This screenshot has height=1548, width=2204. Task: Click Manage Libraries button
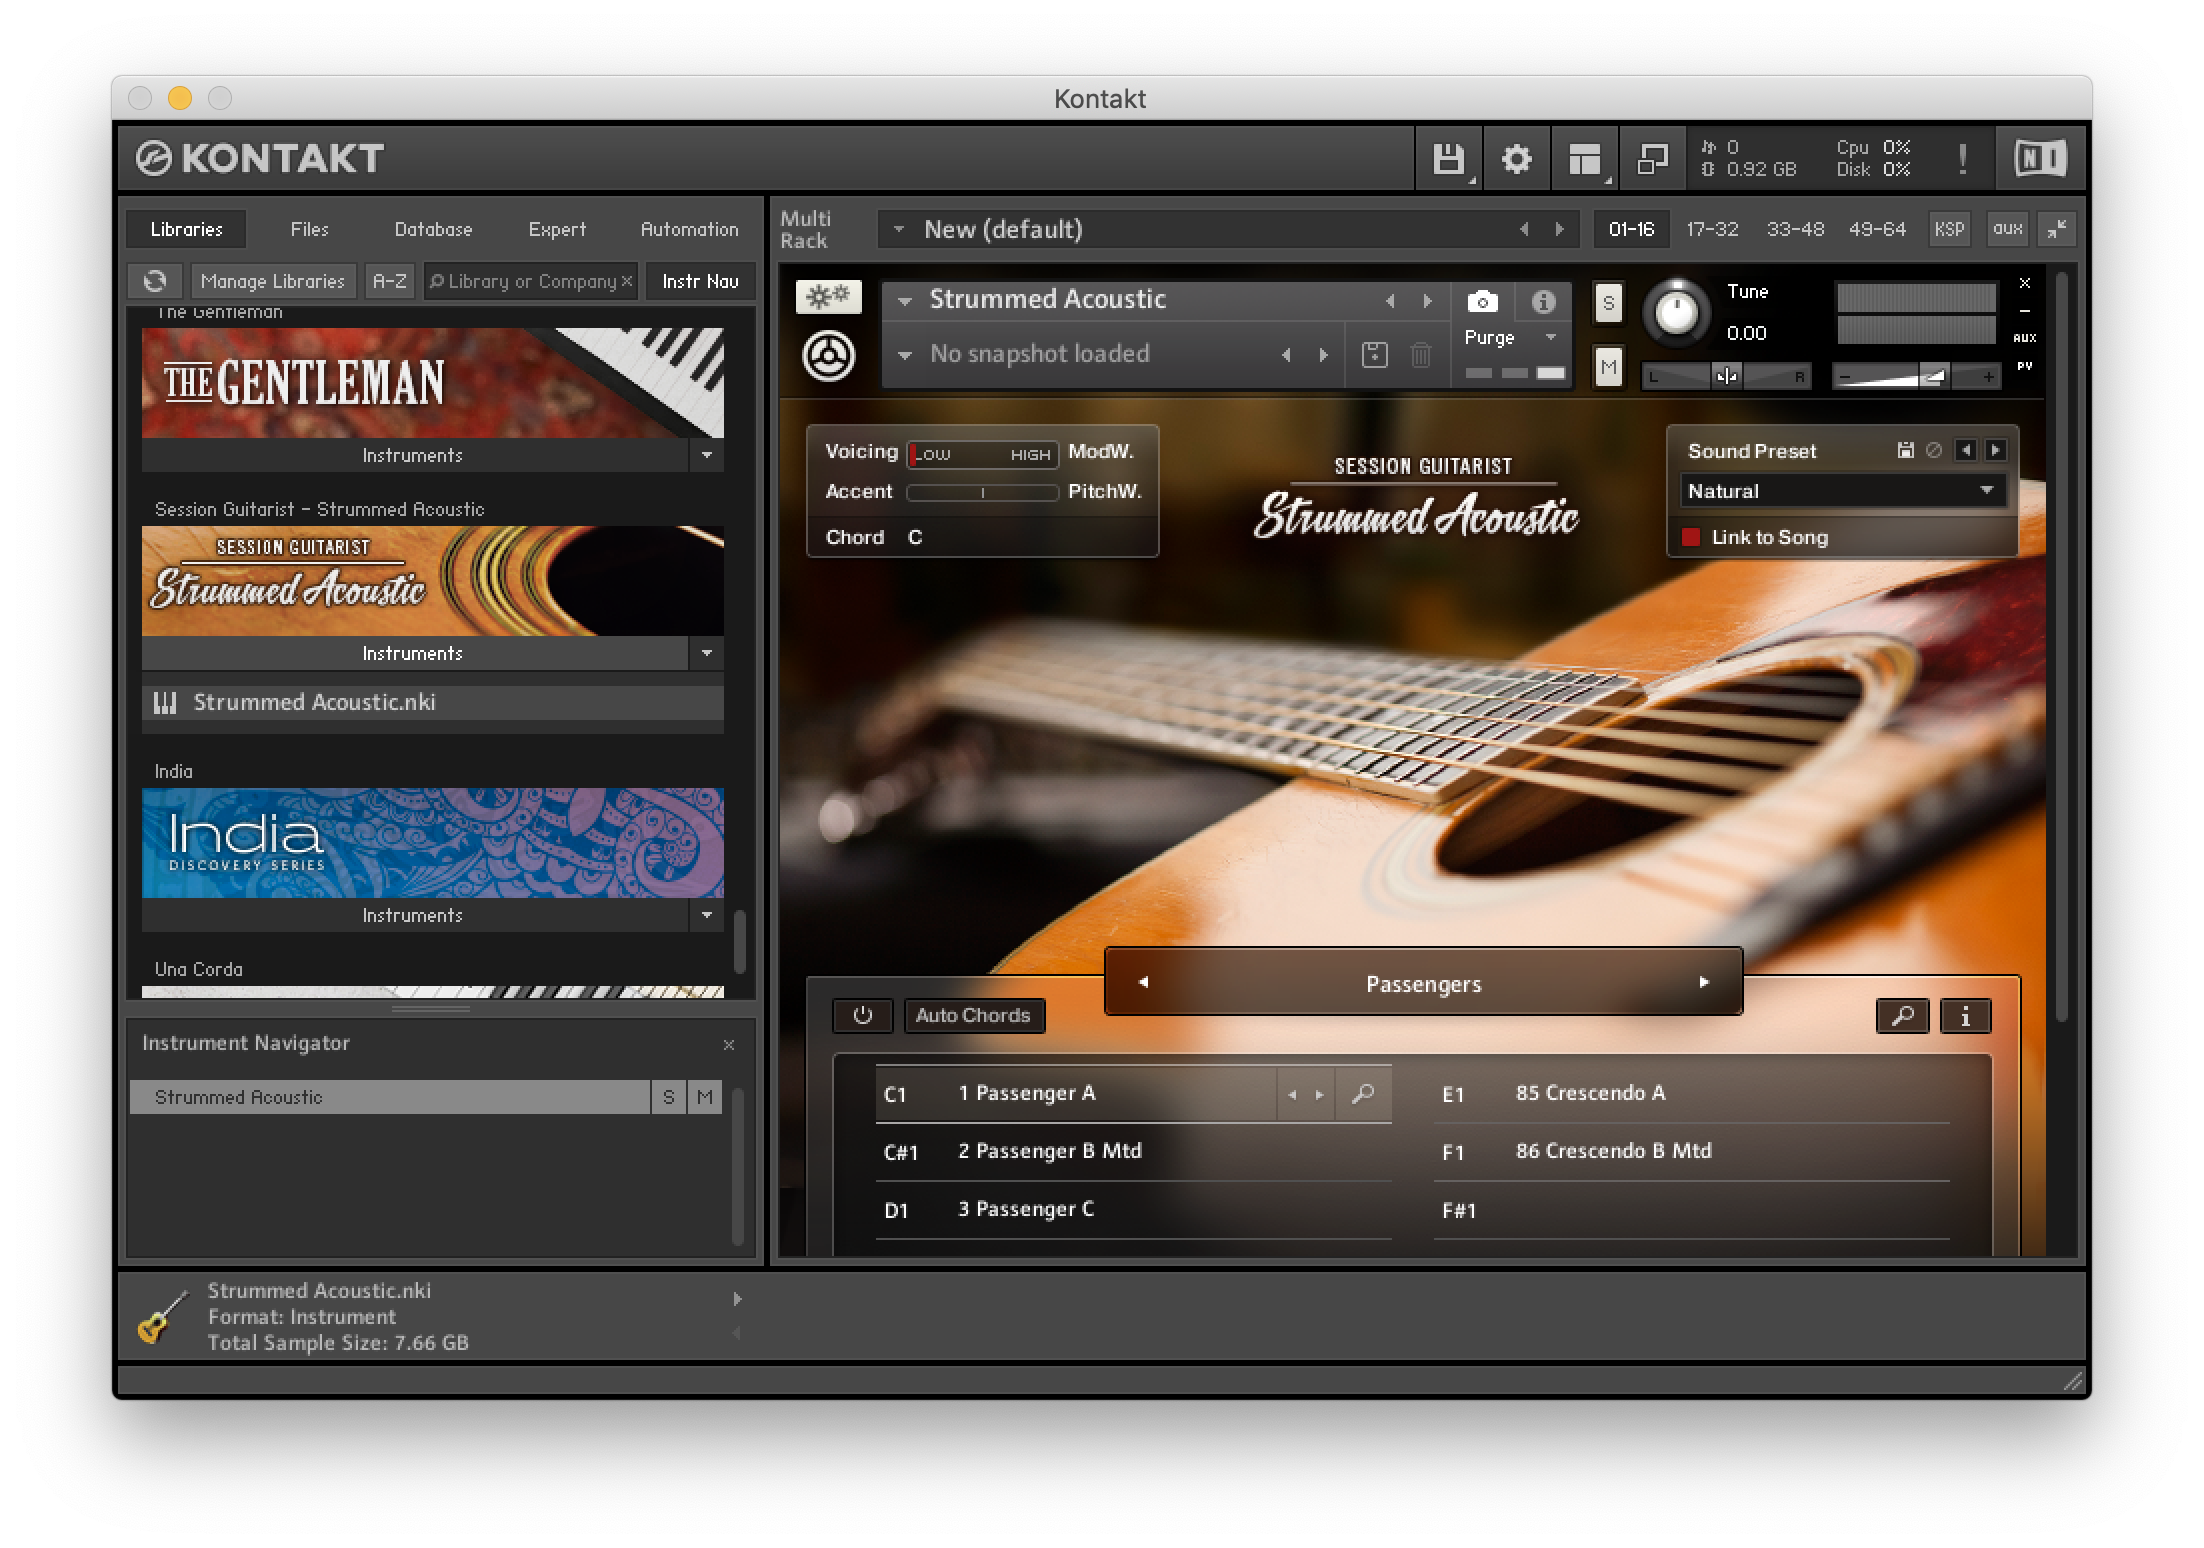(272, 281)
